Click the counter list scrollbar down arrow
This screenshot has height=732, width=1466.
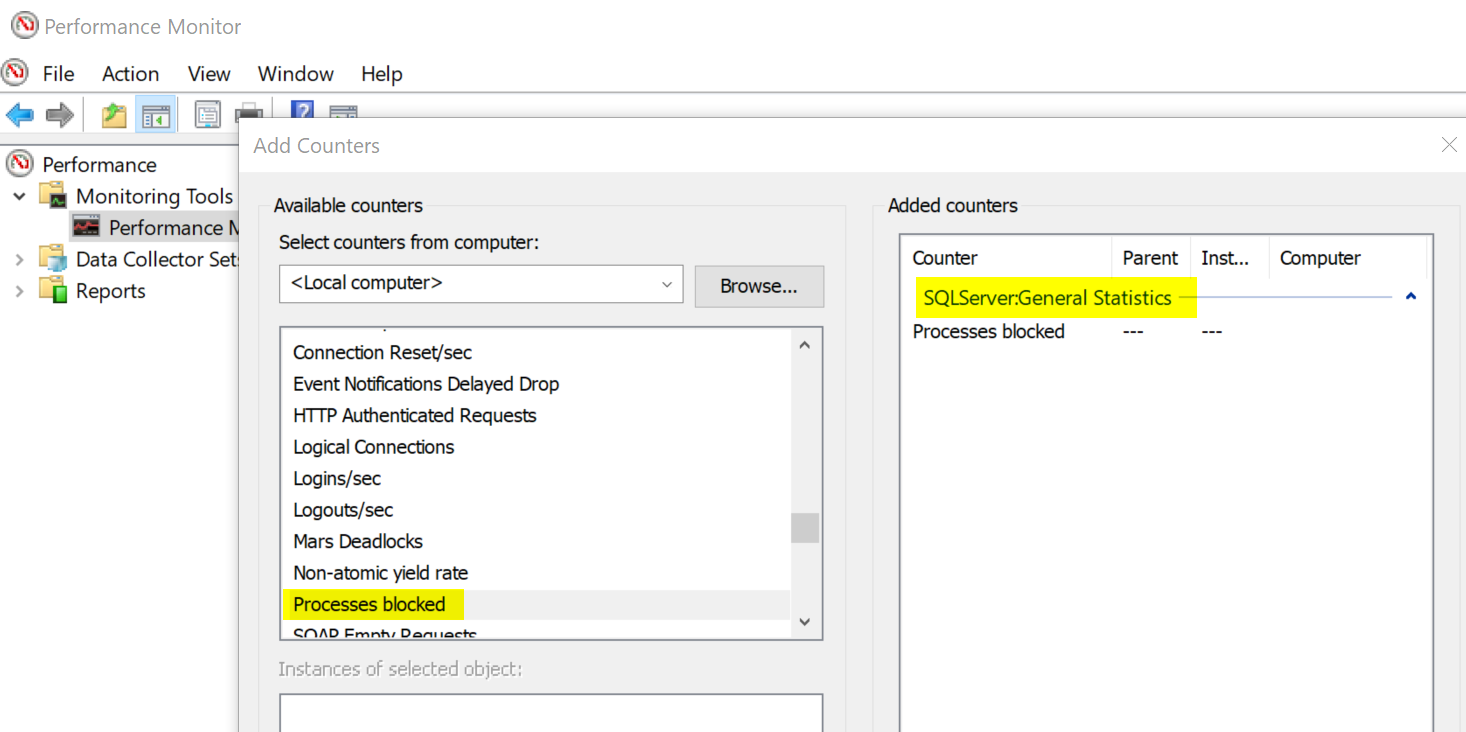point(805,622)
